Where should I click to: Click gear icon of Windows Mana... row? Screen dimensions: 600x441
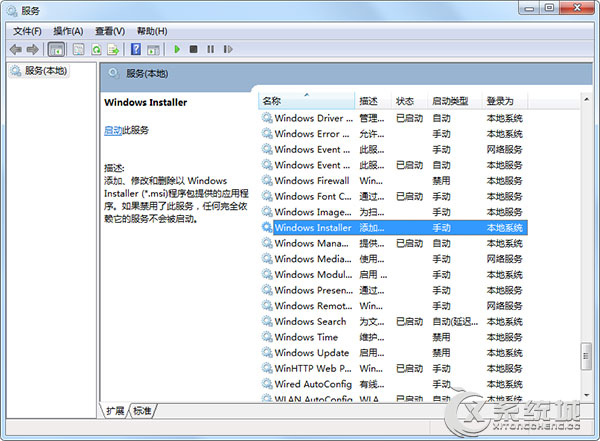point(267,243)
